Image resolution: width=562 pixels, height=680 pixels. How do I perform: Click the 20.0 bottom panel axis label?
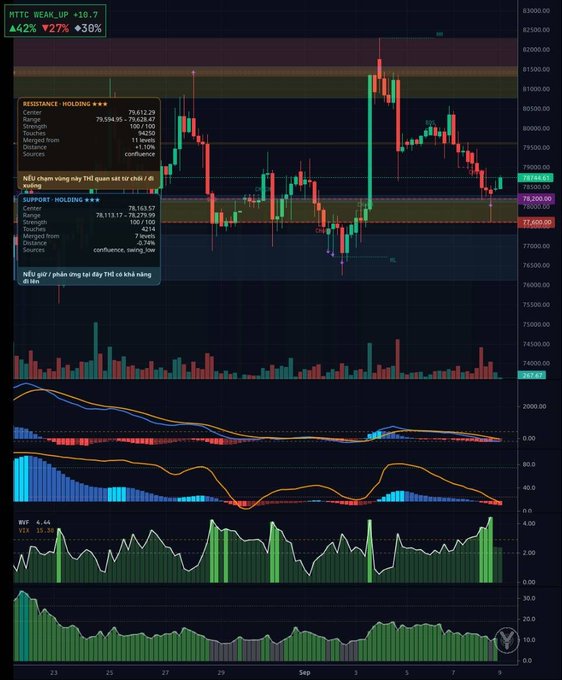tap(529, 619)
